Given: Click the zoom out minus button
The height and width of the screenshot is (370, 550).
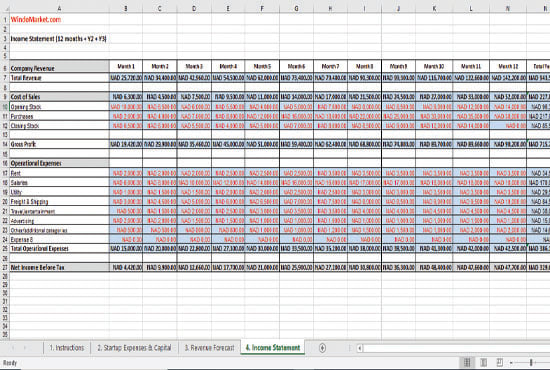Looking at the screenshot, I should click(512, 362).
